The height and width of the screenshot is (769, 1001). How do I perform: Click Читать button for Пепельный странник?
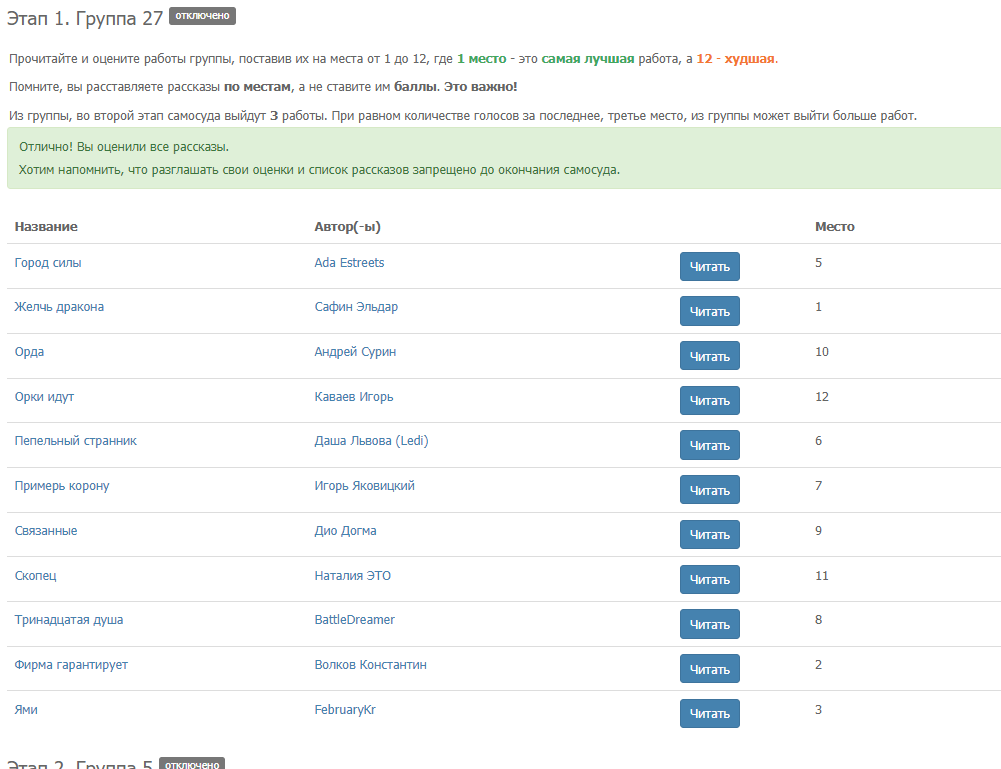pyautogui.click(x=710, y=445)
